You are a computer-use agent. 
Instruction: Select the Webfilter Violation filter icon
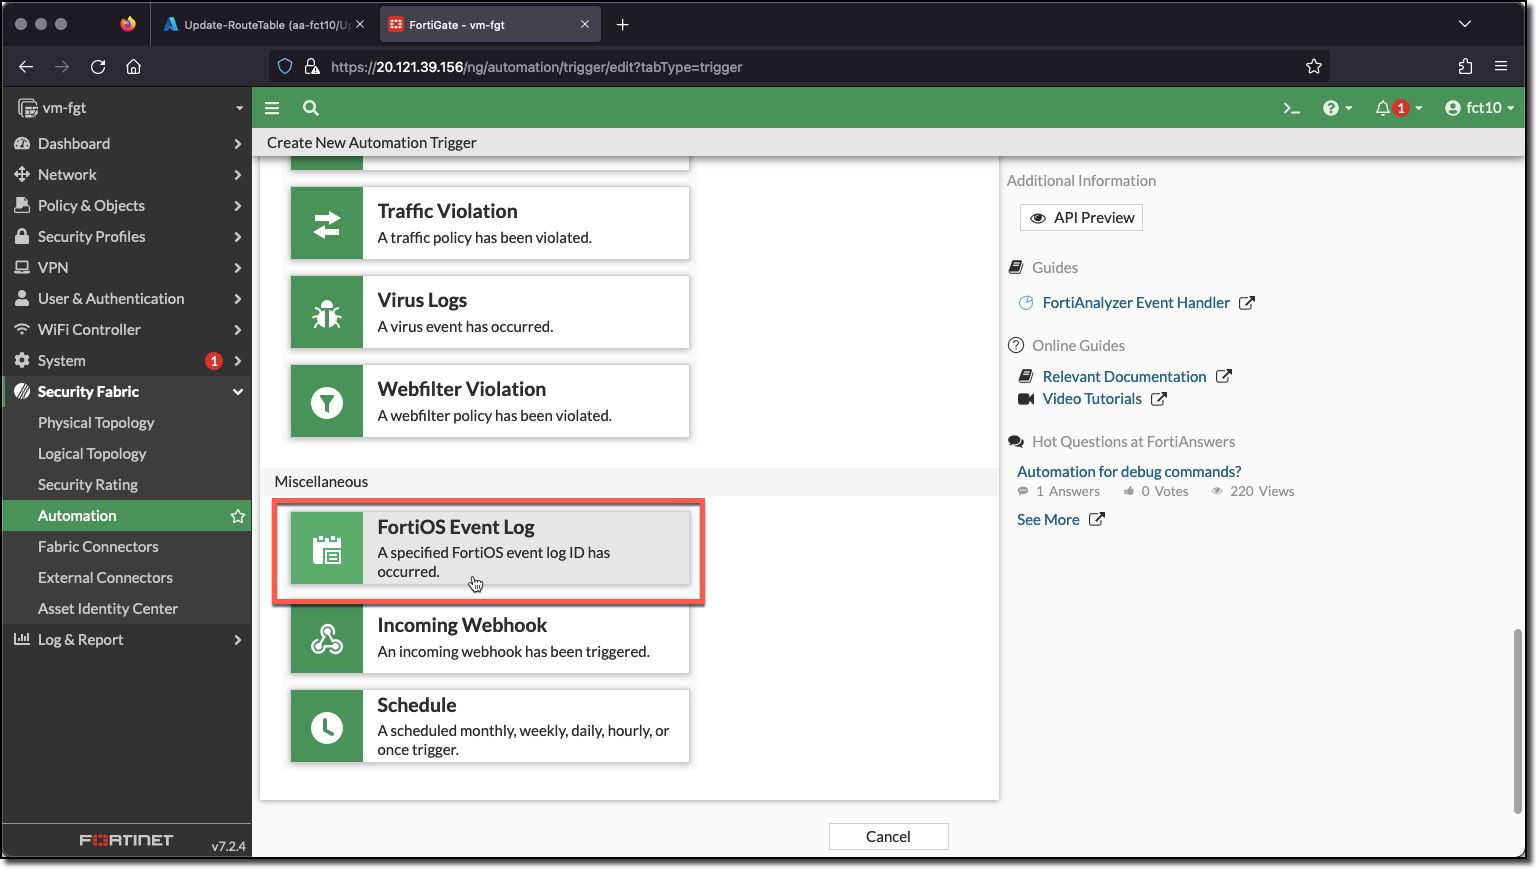tap(327, 402)
